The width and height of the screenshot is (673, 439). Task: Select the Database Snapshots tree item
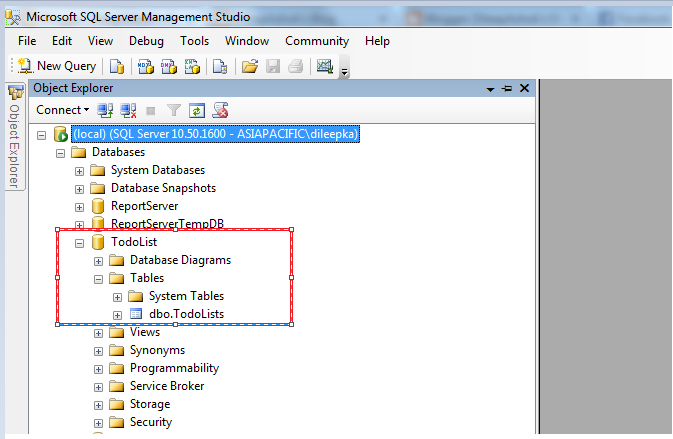163,188
